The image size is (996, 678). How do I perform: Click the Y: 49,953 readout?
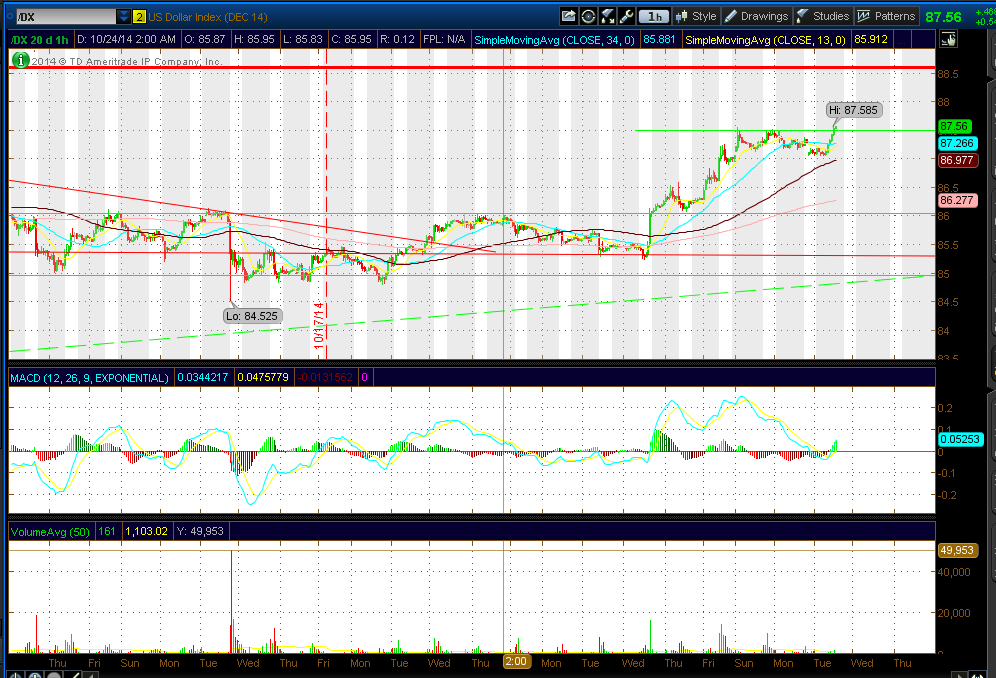[199, 531]
